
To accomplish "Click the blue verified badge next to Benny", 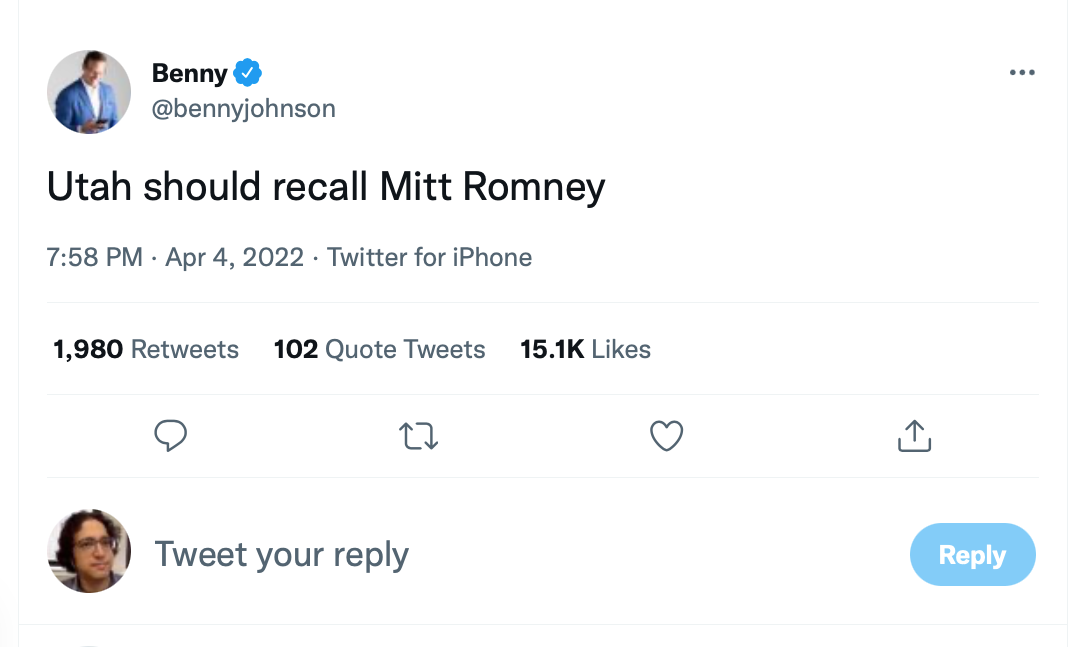I will click(248, 72).
